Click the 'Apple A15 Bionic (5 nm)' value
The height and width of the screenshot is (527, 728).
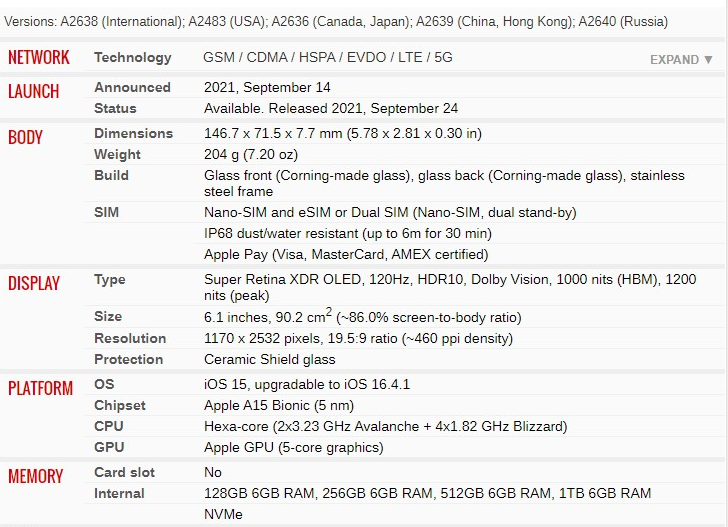tap(279, 405)
